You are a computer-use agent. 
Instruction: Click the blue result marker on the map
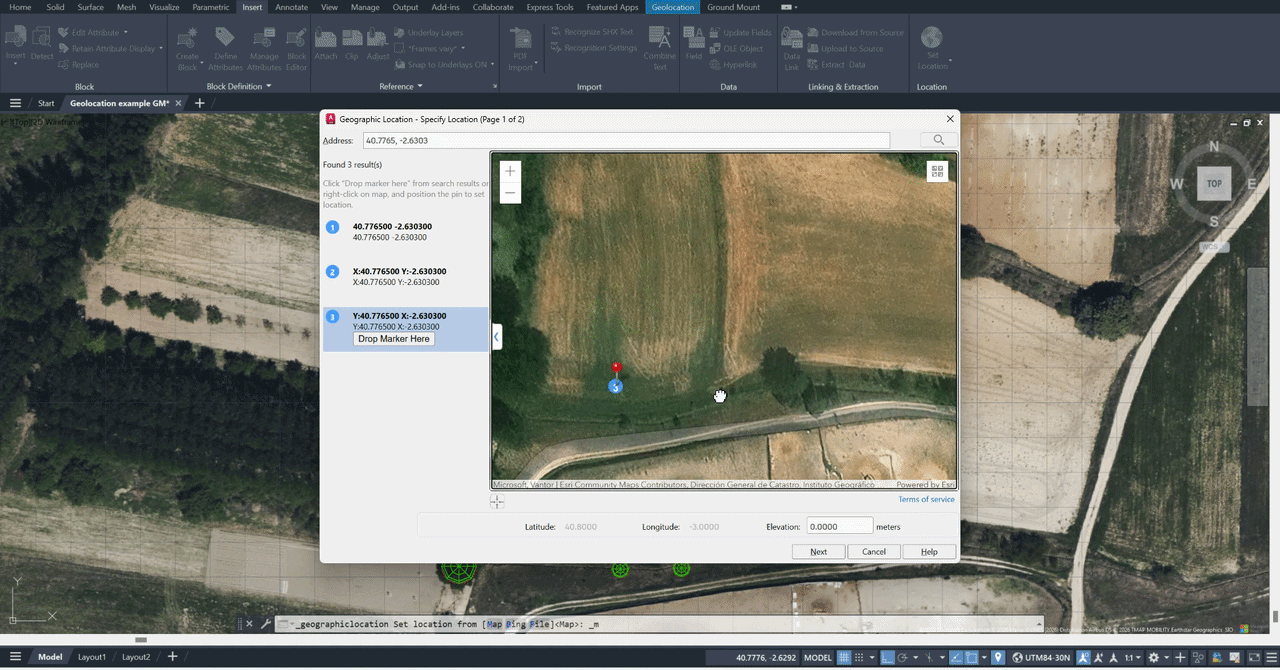point(616,386)
